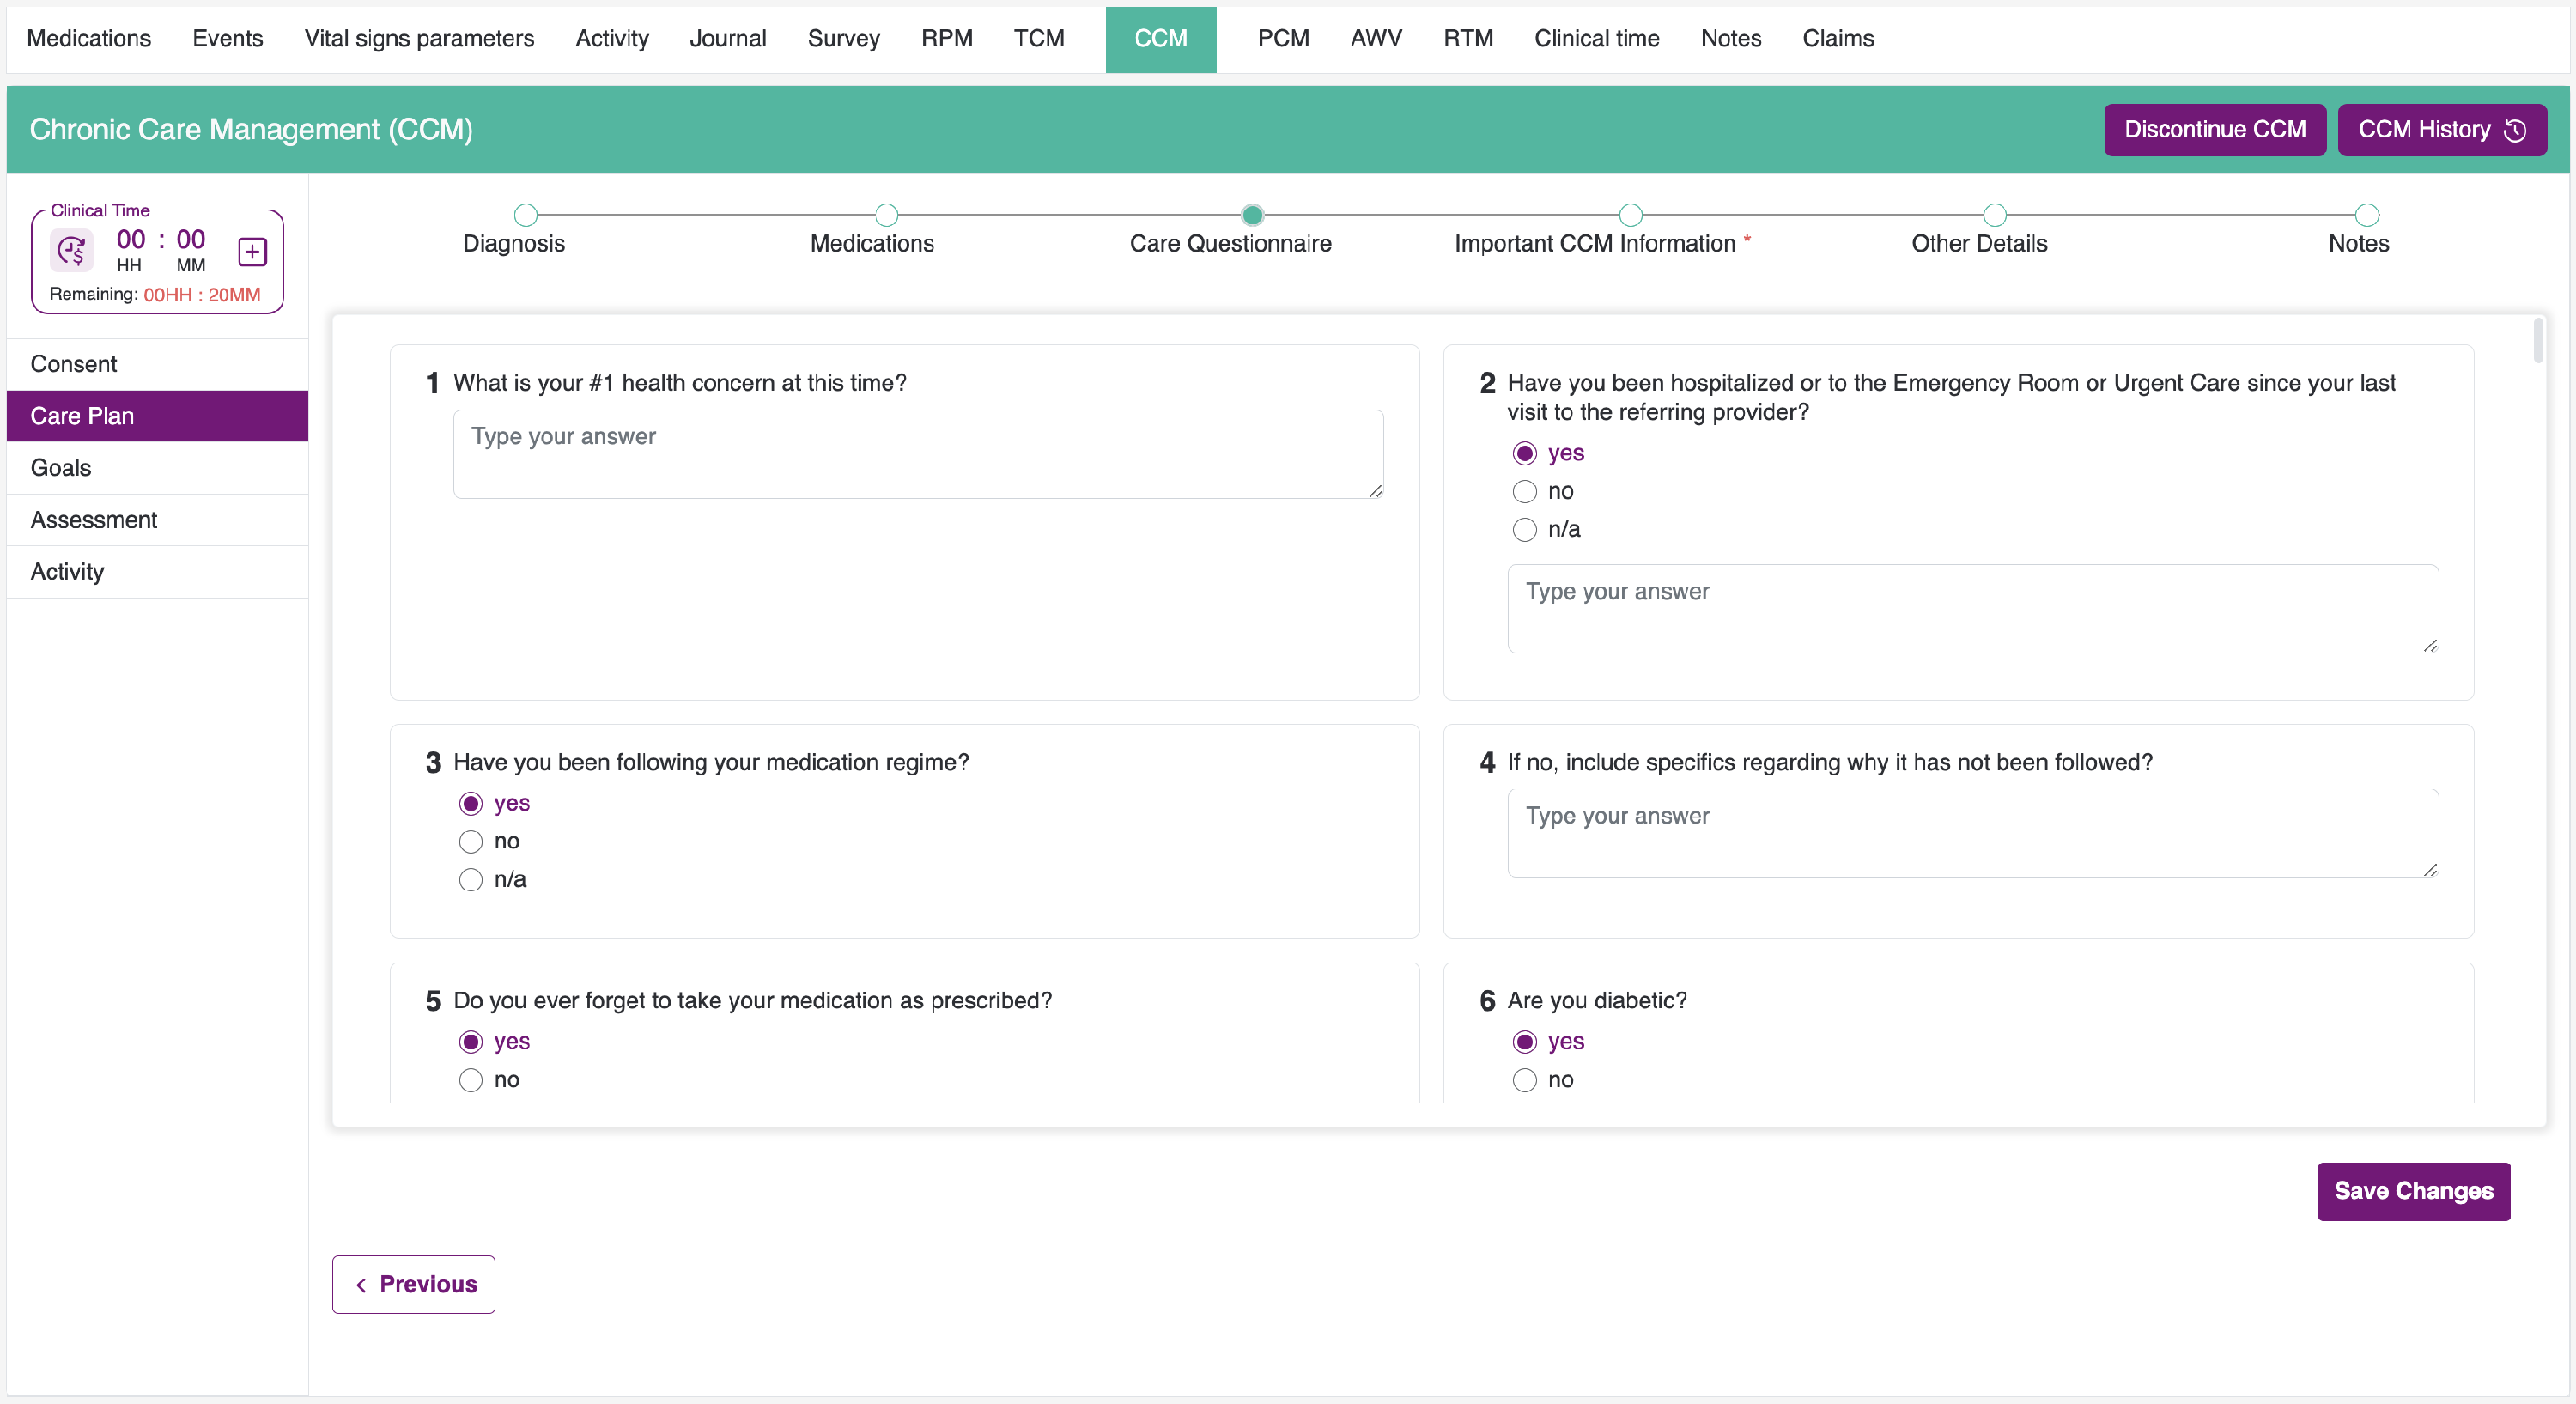Viewport: 2576px width, 1404px height.
Task: Select 'no' for hospitalization question
Action: coord(1524,491)
